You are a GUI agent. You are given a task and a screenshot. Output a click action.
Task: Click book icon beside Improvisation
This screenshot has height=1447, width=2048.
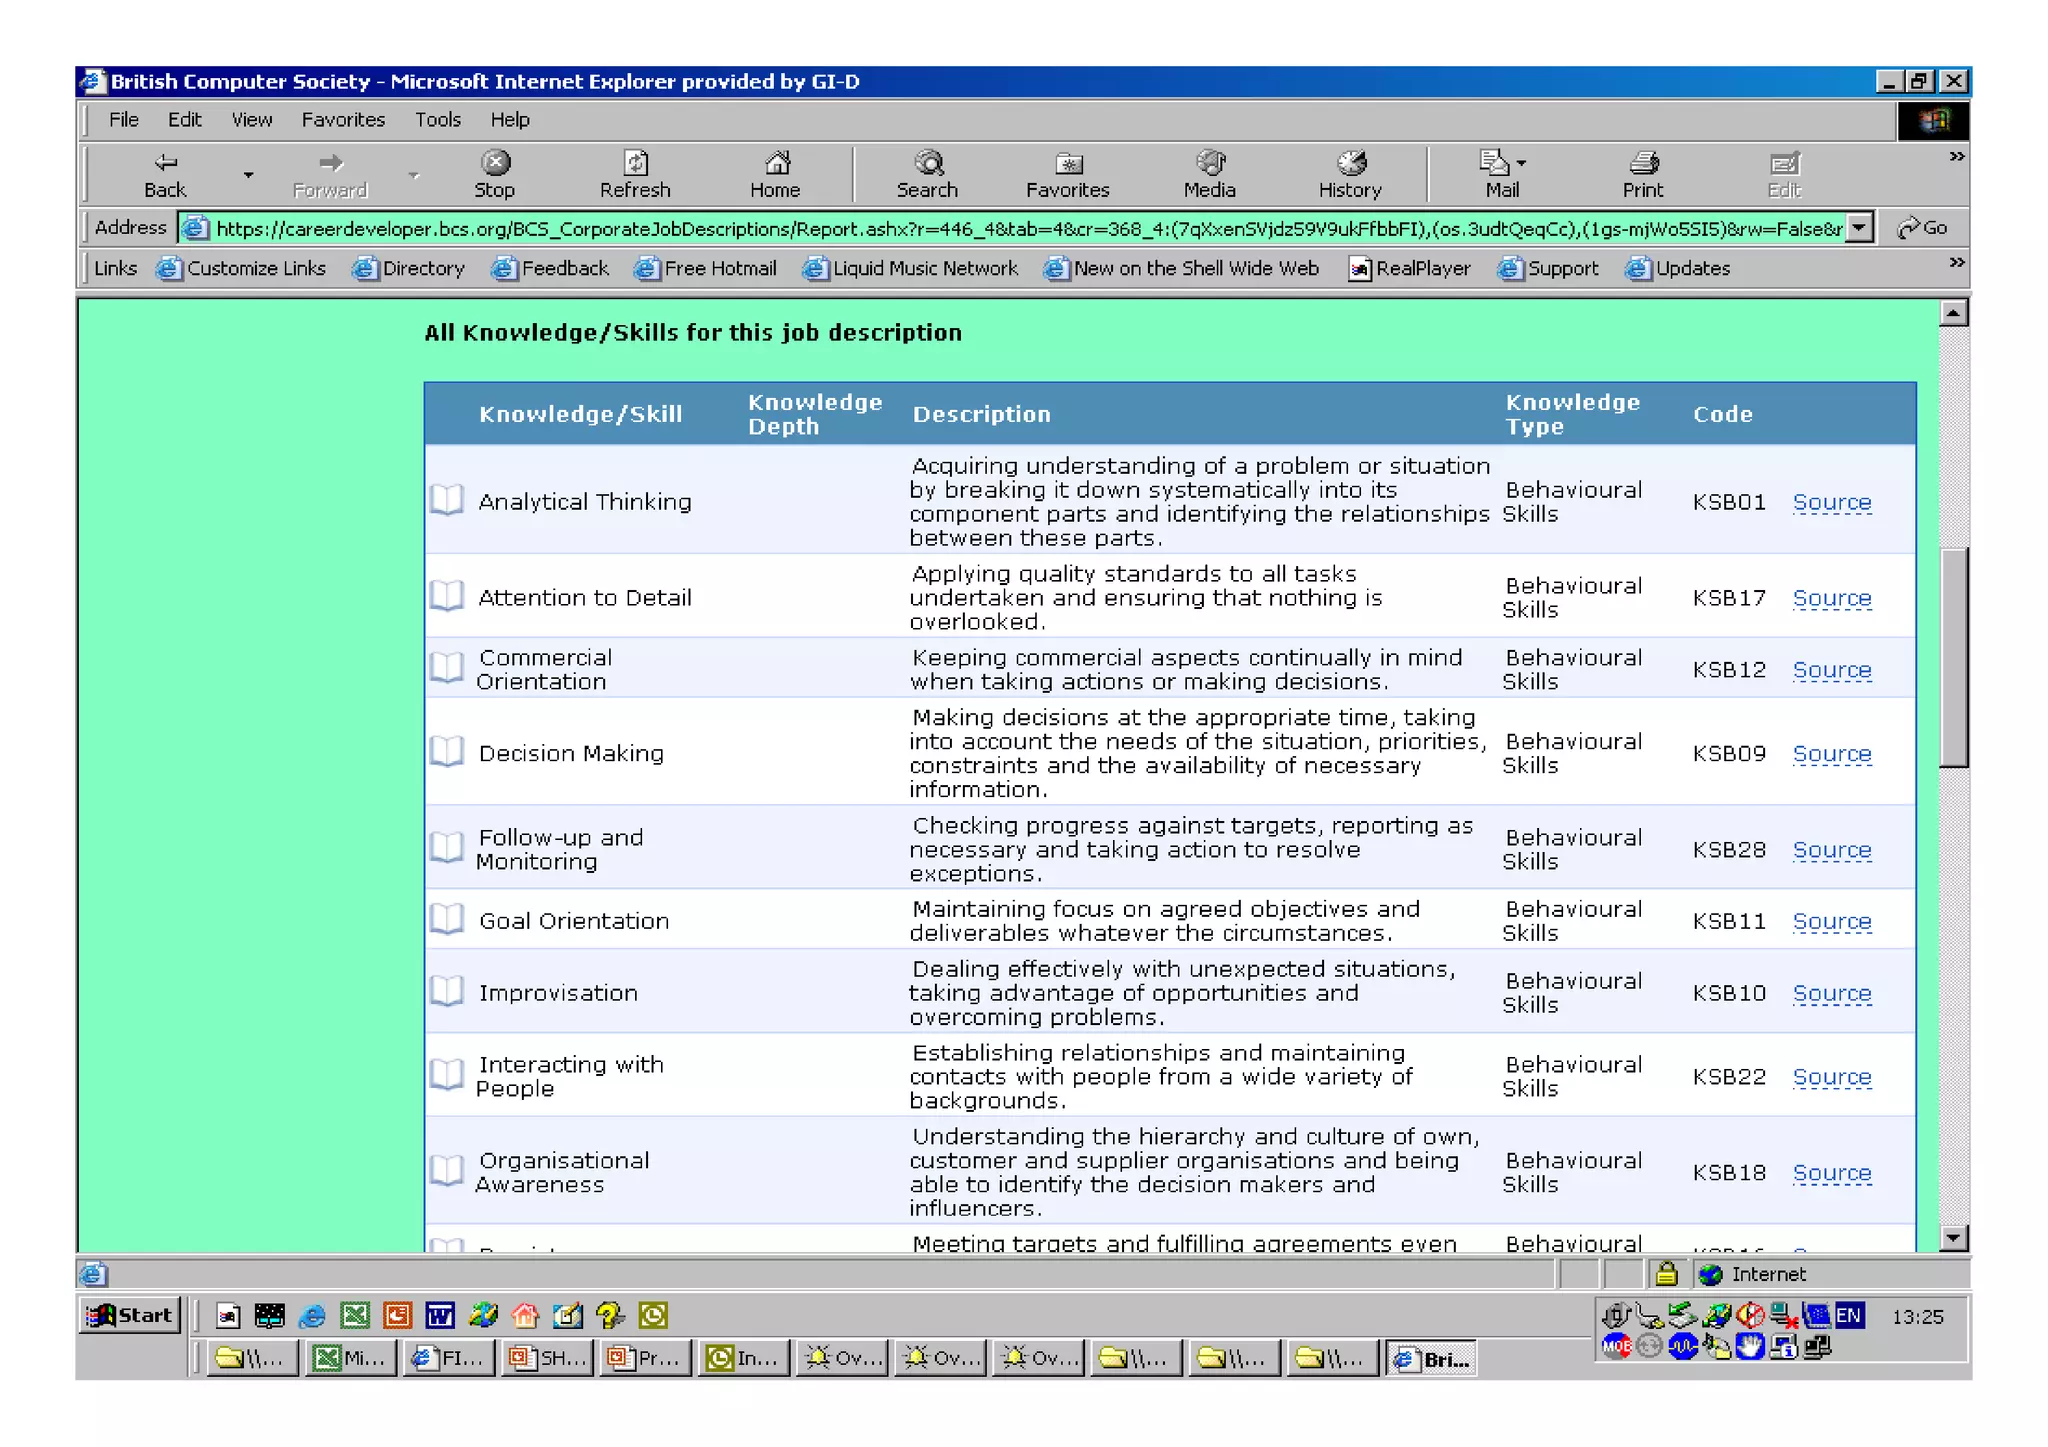pos(447,992)
